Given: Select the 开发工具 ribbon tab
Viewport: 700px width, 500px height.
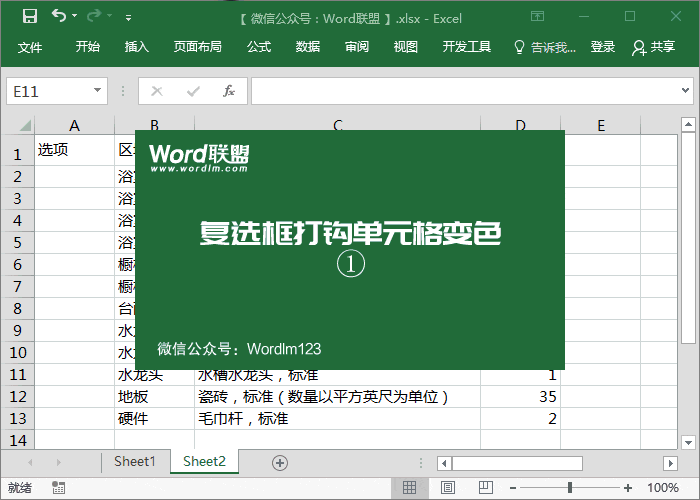Looking at the screenshot, I should pos(467,47).
